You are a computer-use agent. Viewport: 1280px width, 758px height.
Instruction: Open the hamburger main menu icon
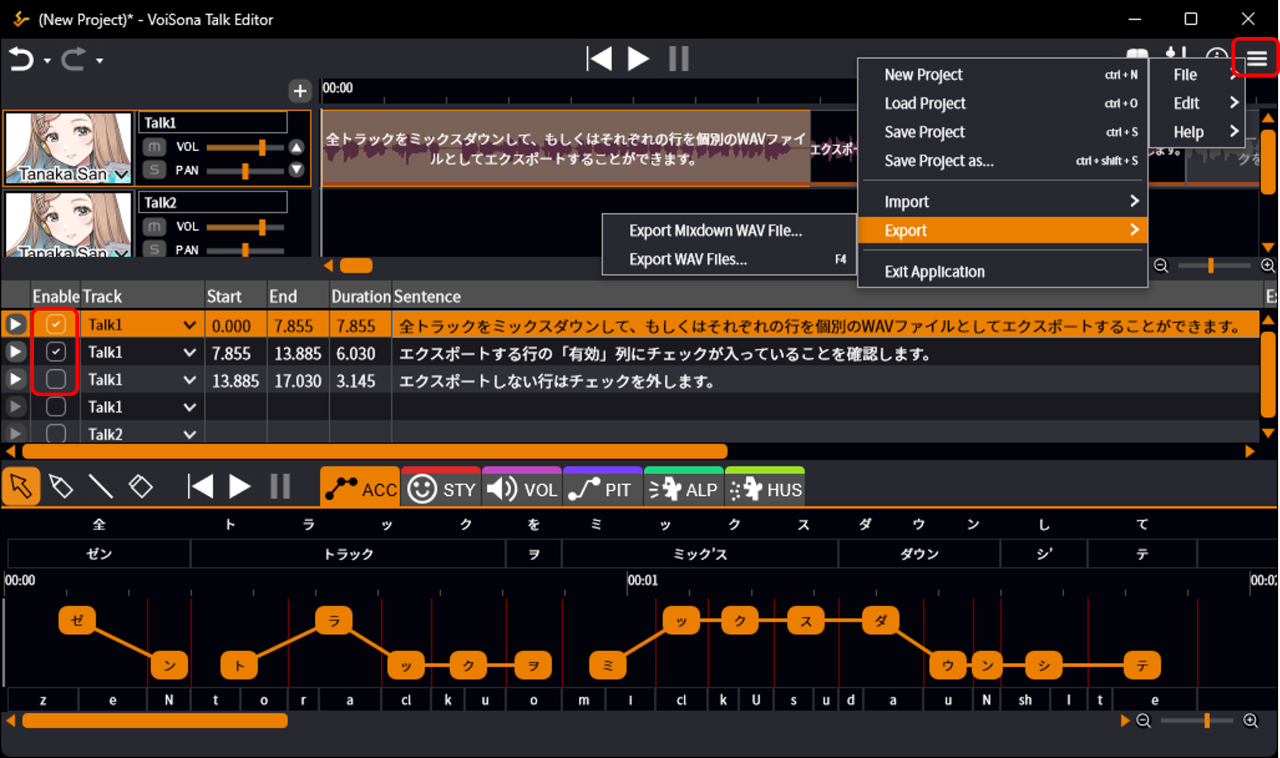pos(1256,59)
